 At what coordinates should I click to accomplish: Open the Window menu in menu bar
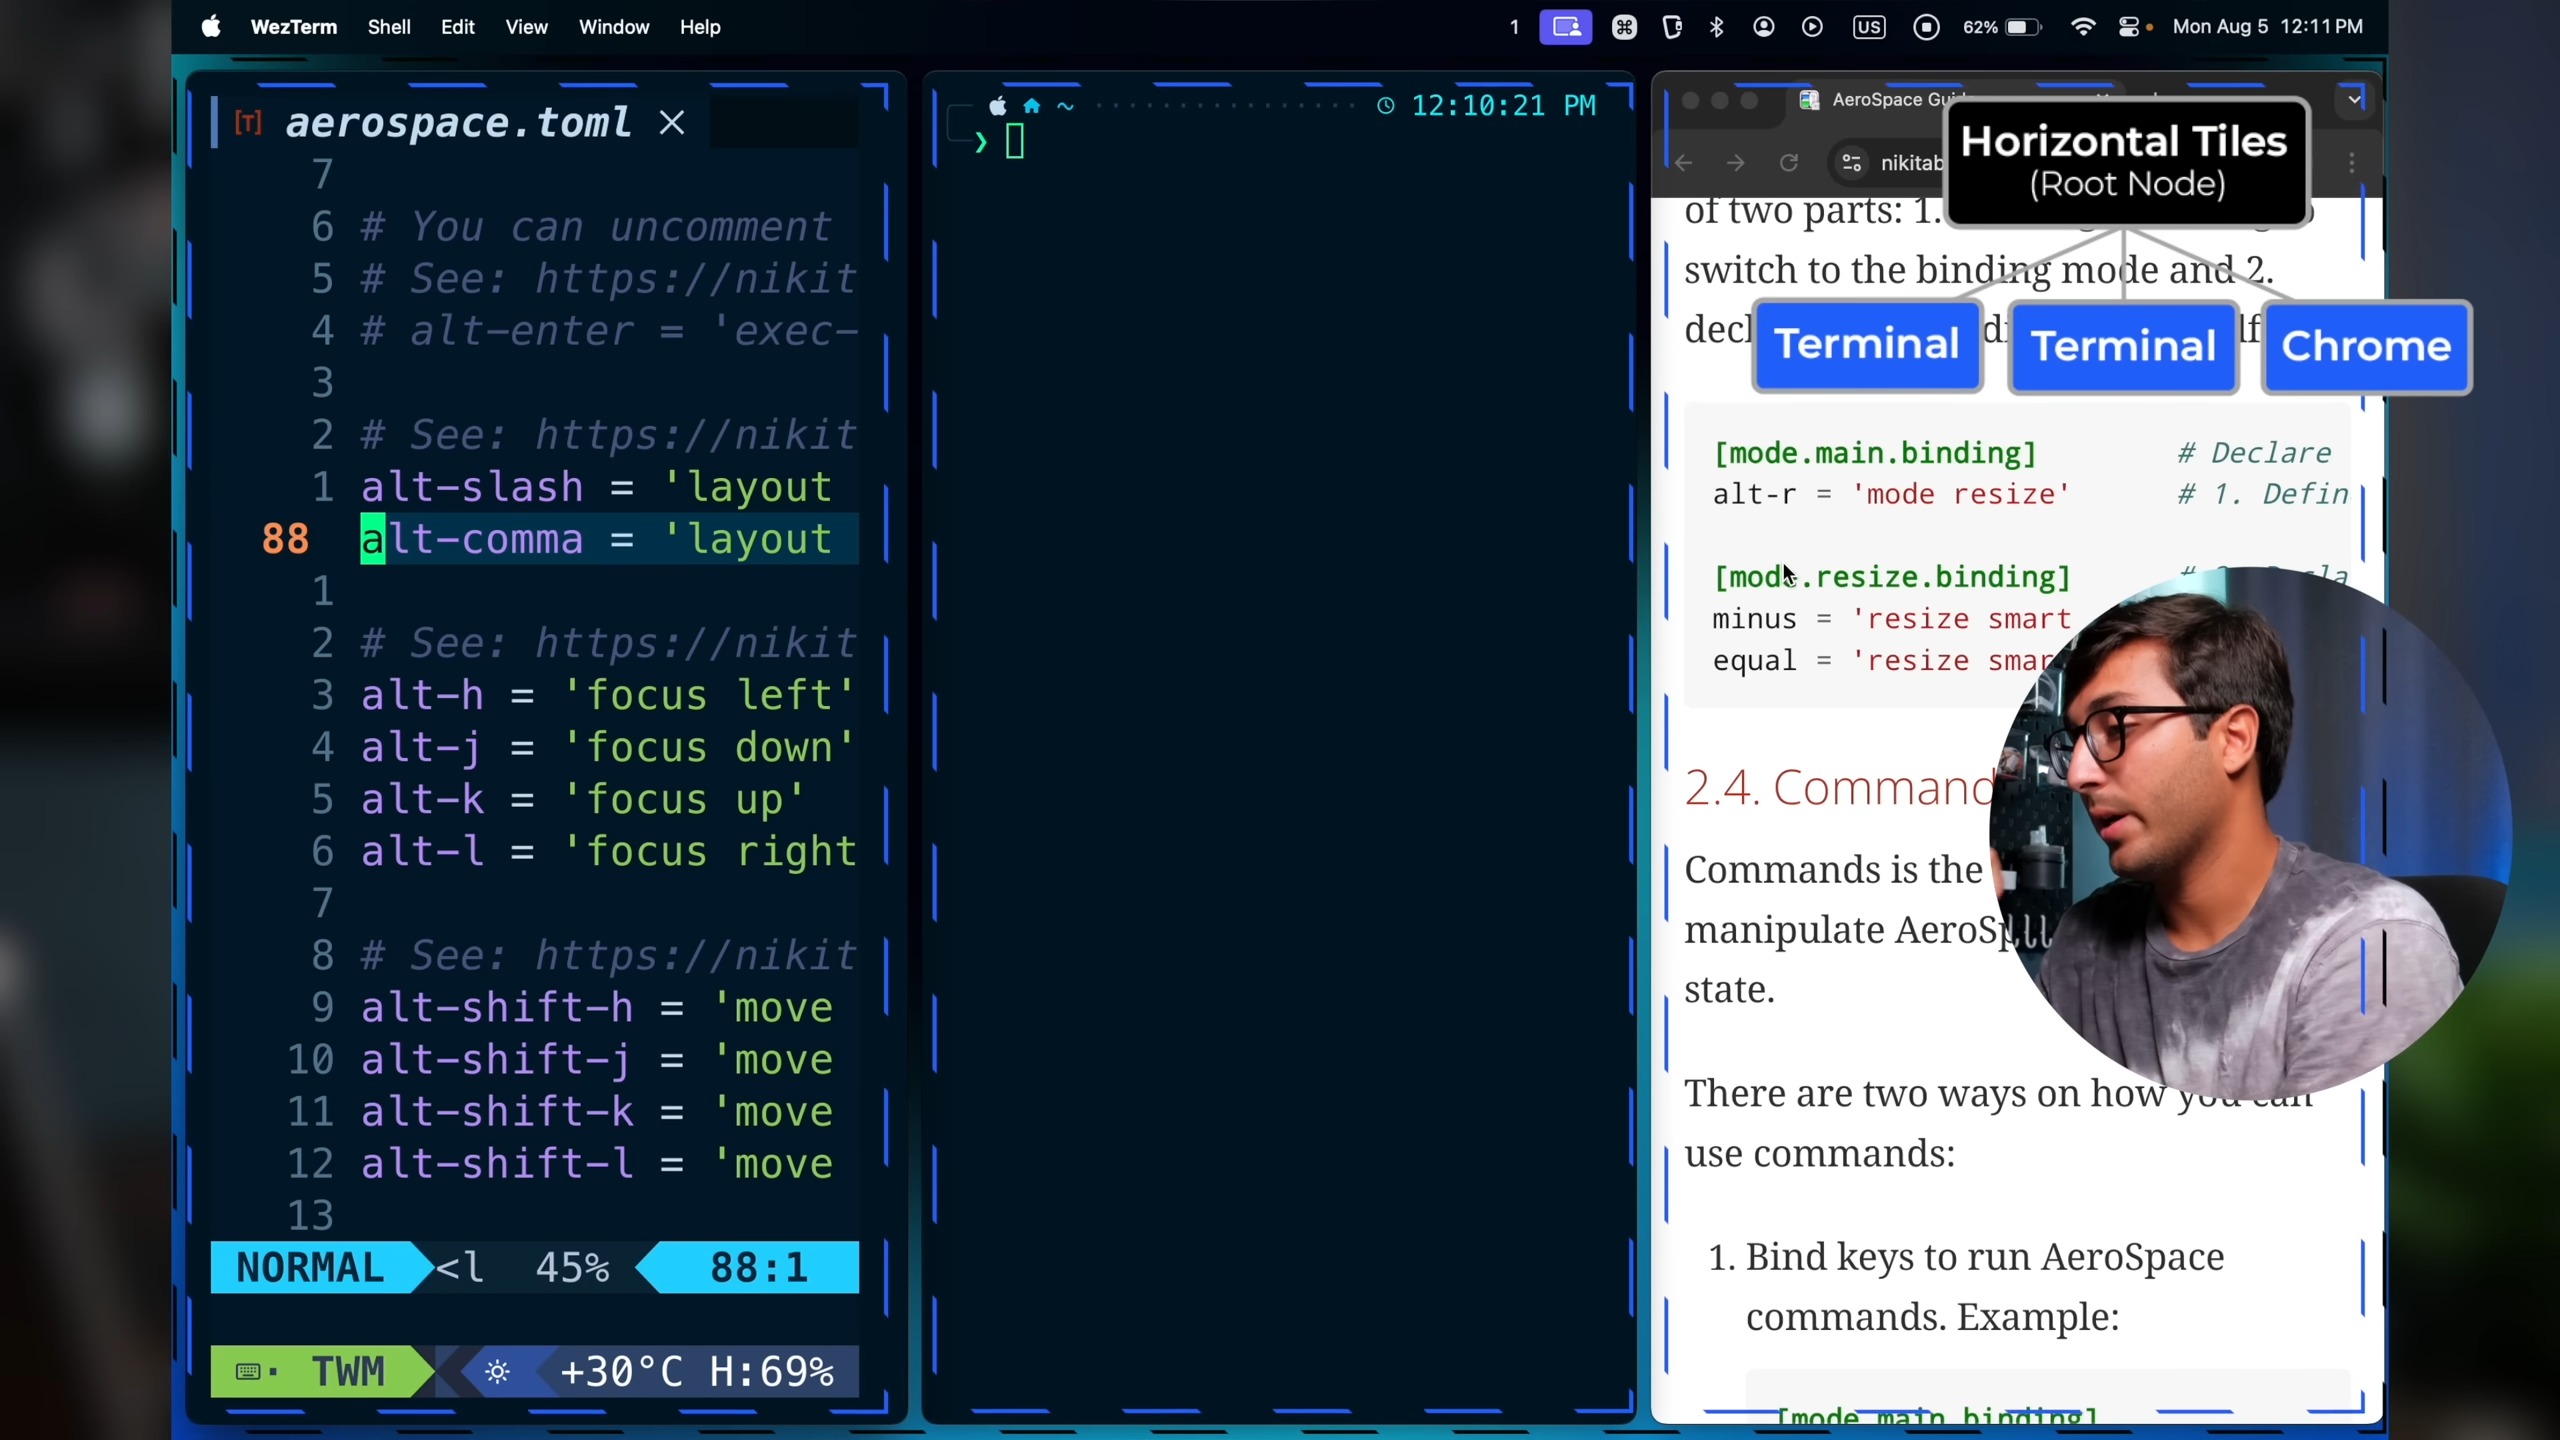point(613,27)
